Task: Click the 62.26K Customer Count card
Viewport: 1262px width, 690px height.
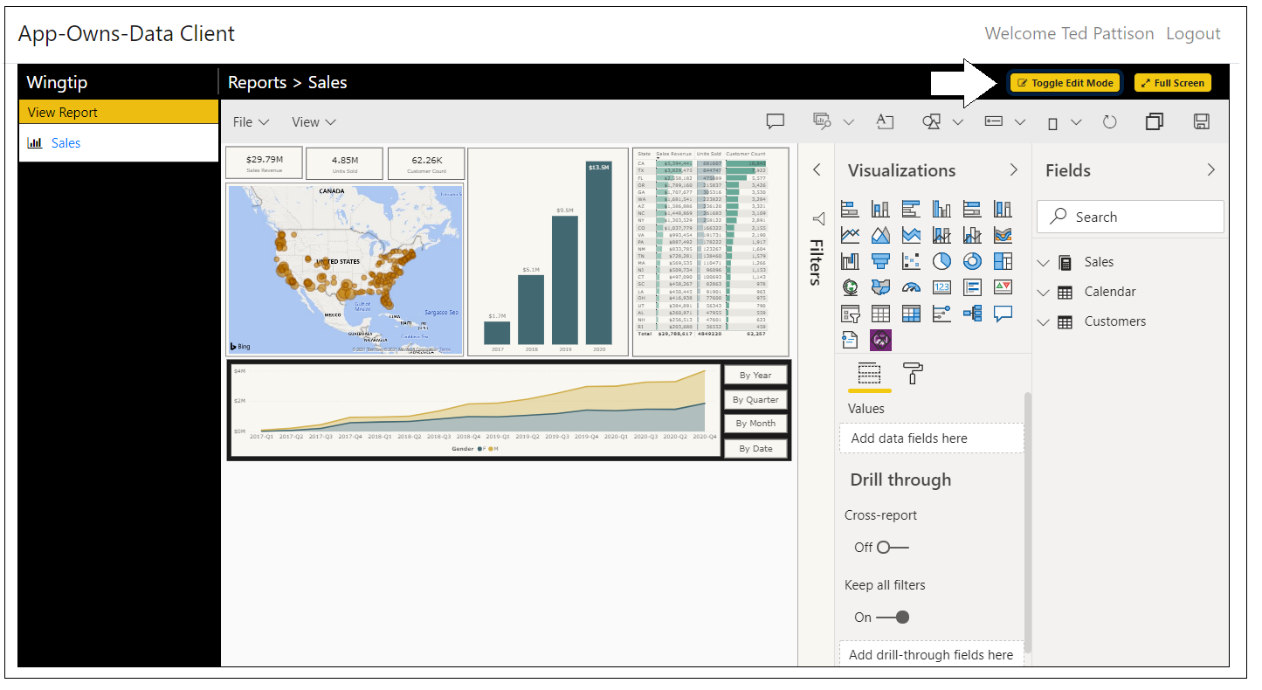Action: pos(426,163)
